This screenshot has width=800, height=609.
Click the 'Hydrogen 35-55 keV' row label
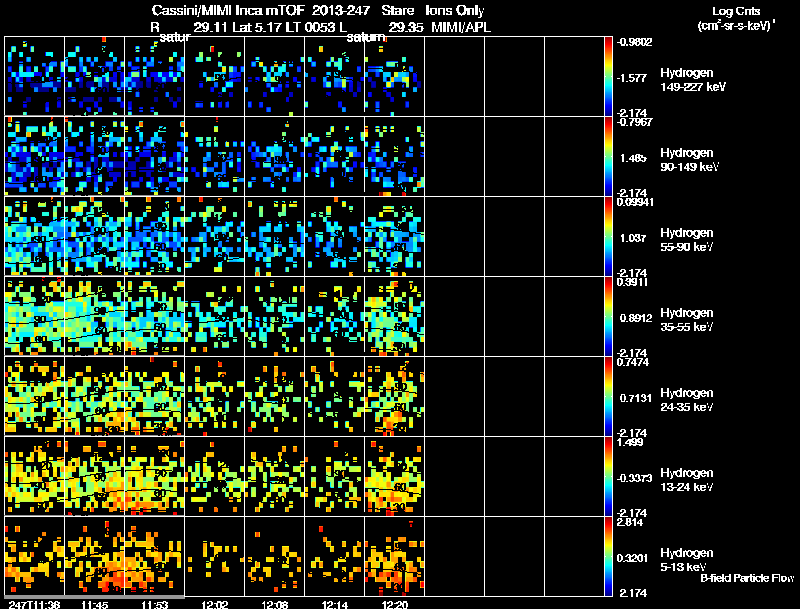(x=687, y=320)
